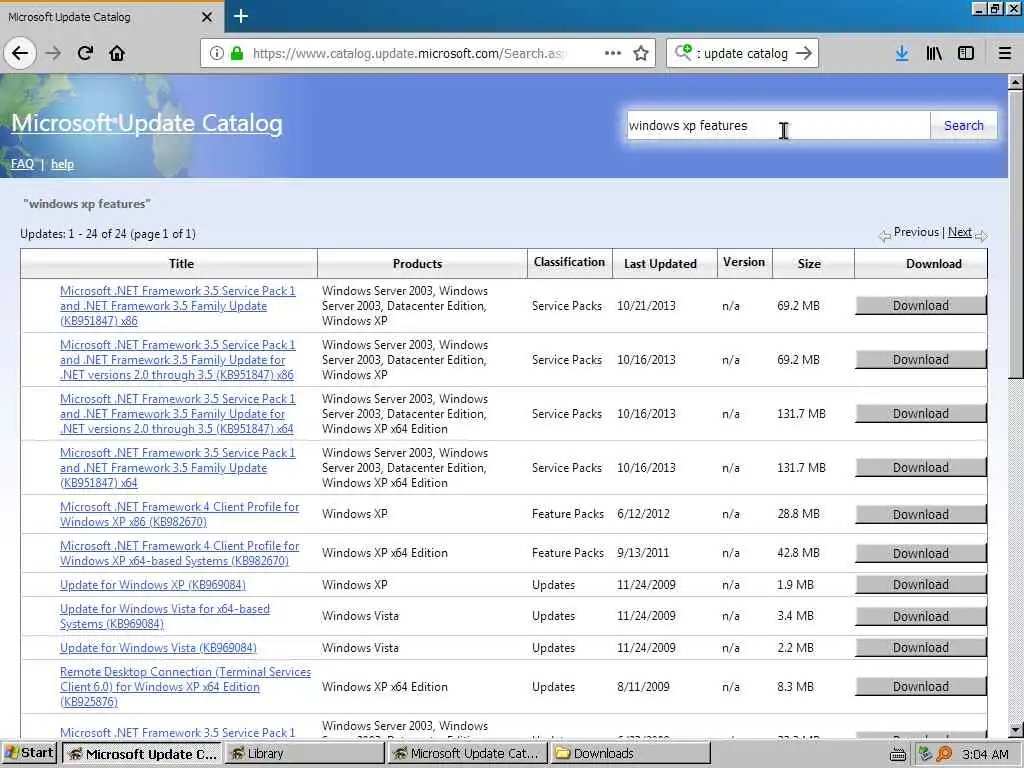Go back using the browser back arrow
Screen dimensions: 1024x768
coord(20,53)
